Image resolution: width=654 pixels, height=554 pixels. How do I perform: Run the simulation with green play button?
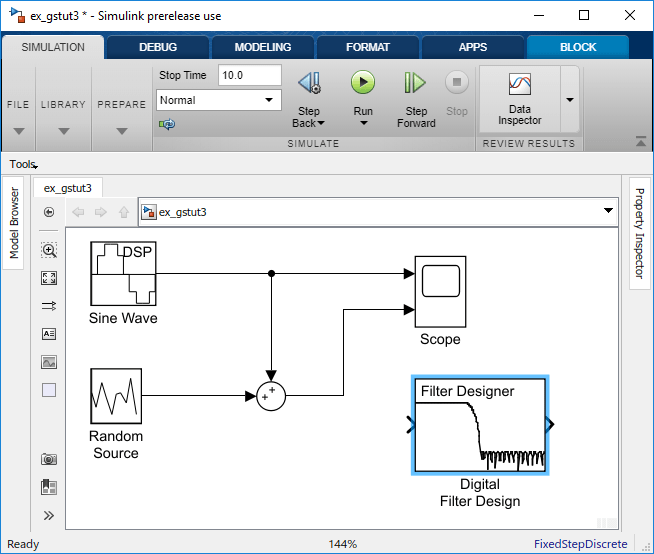[x=363, y=82]
